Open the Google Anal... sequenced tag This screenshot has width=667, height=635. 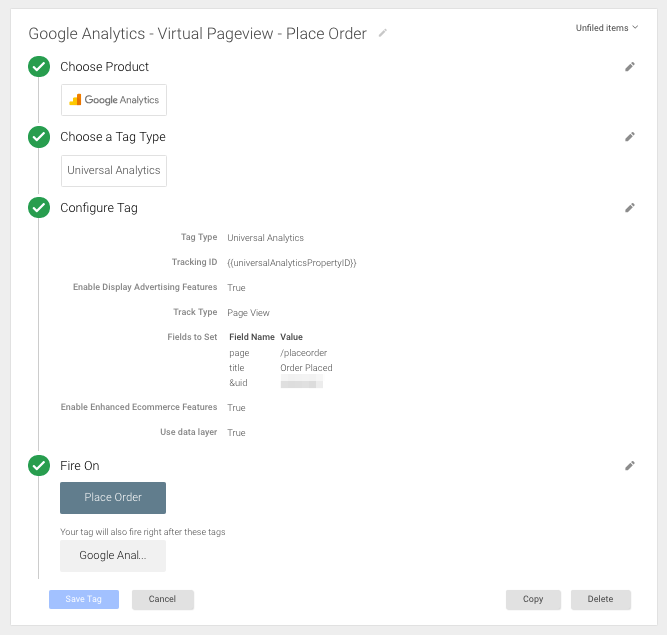(113, 555)
